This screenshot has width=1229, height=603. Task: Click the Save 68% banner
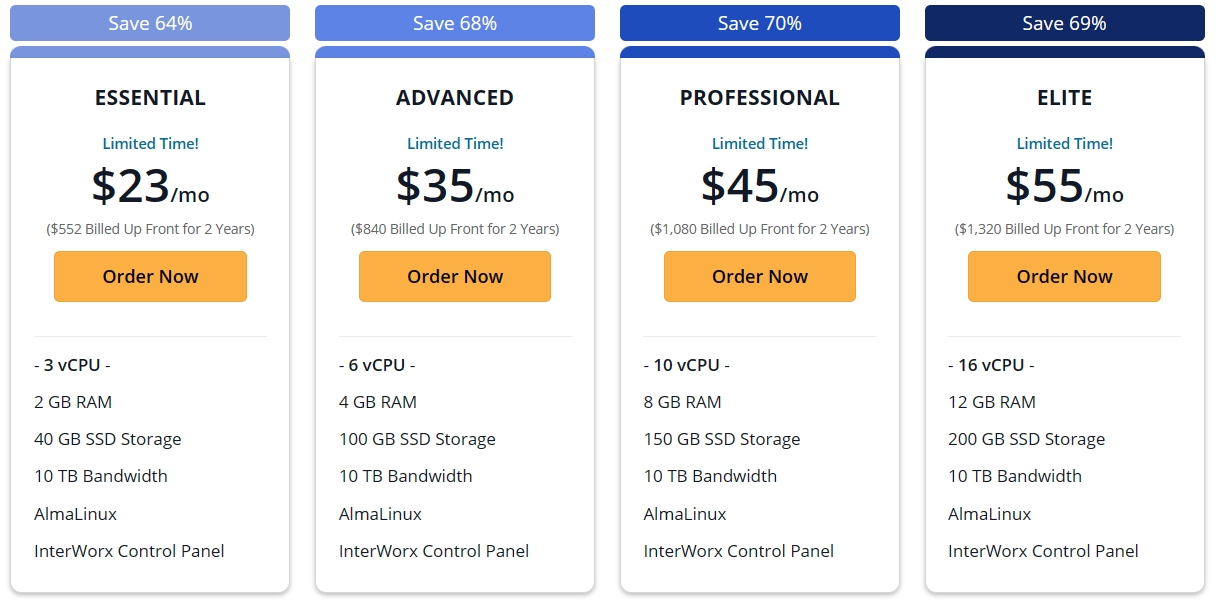(455, 23)
